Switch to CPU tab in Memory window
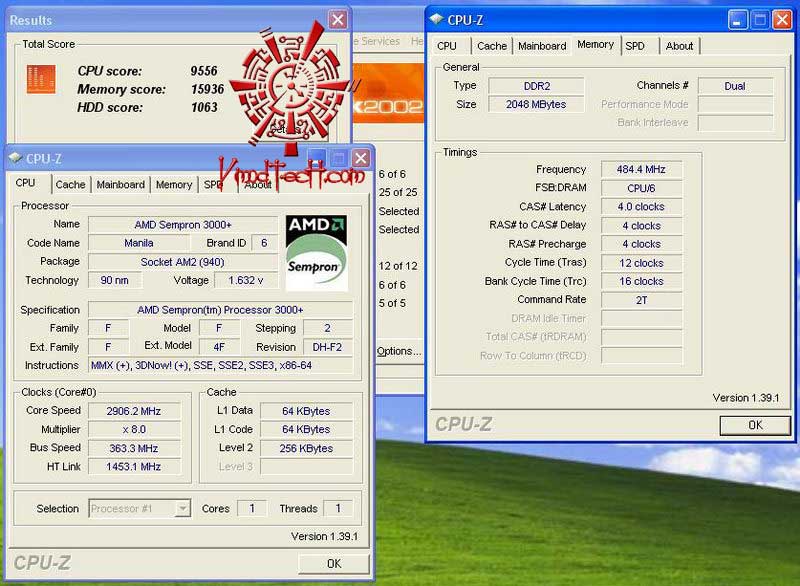Image resolution: width=800 pixels, height=586 pixels. click(x=447, y=46)
